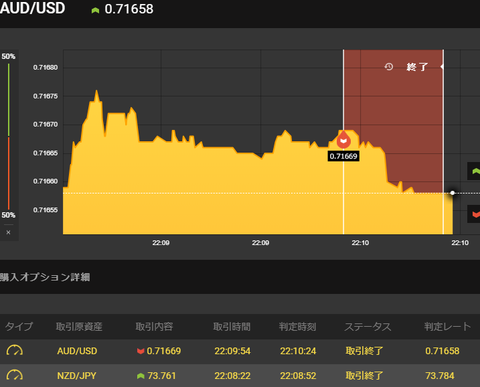Image resolution: width=480 pixels, height=387 pixels.
Task: Click the green up (High) arrow button
Action: tap(475, 171)
